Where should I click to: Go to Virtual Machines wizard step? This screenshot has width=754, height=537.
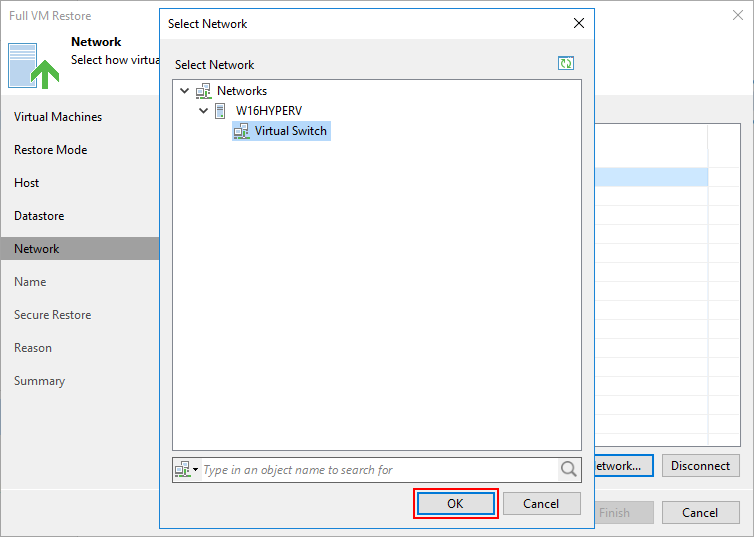pyautogui.click(x=58, y=117)
